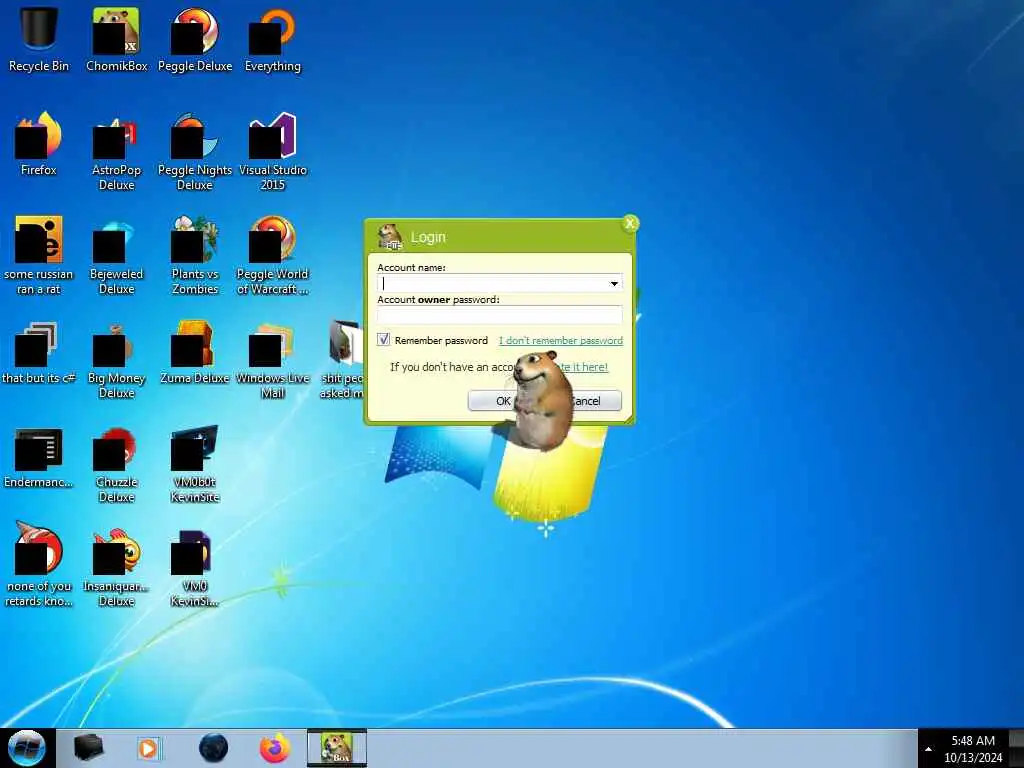Viewport: 1024px width, 768px height.
Task: Select the Windows Live Mail icon
Action: pyautogui.click(x=273, y=360)
